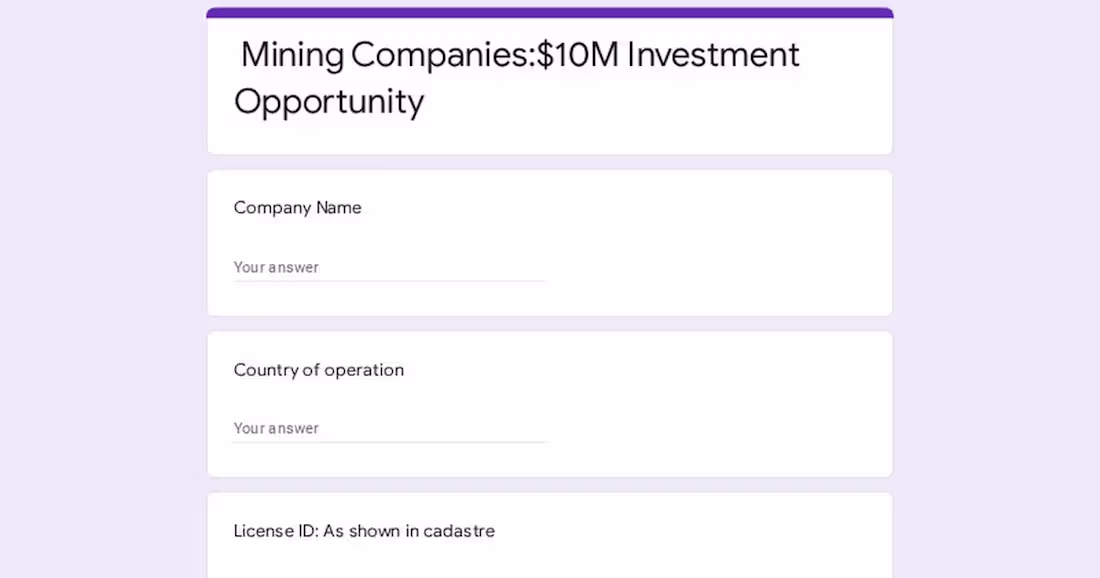The width and height of the screenshot is (1100, 578).
Task: Click the Company Name question label
Action: click(x=297, y=208)
